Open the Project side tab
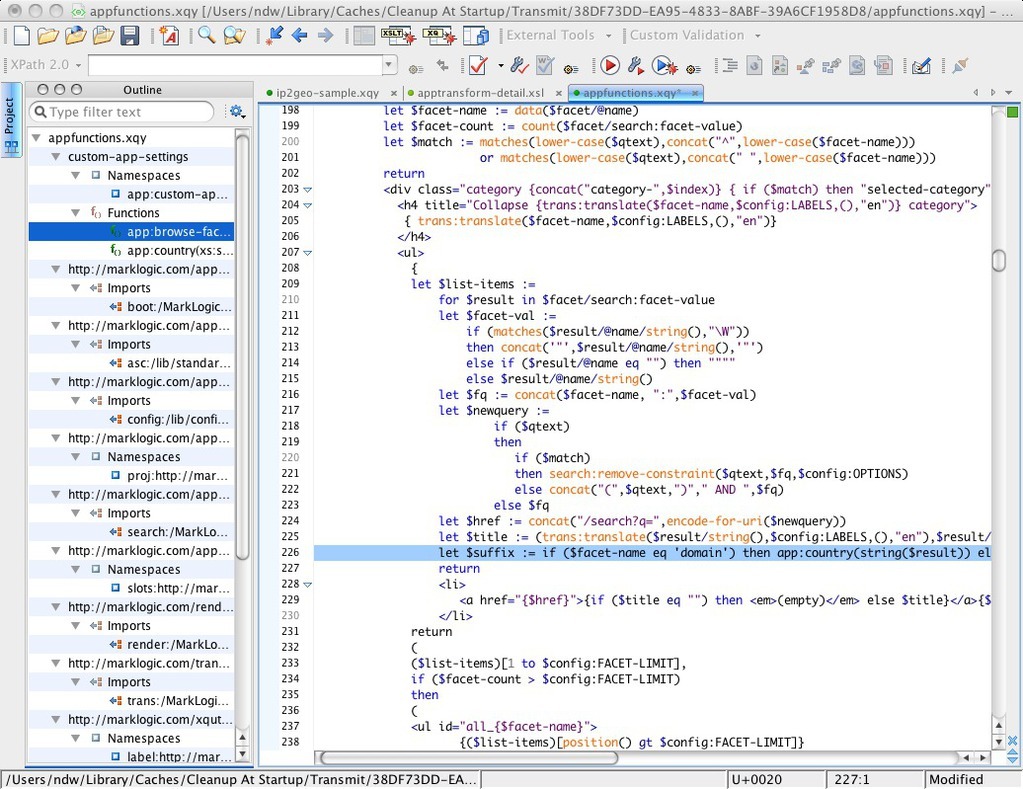 pos(10,119)
